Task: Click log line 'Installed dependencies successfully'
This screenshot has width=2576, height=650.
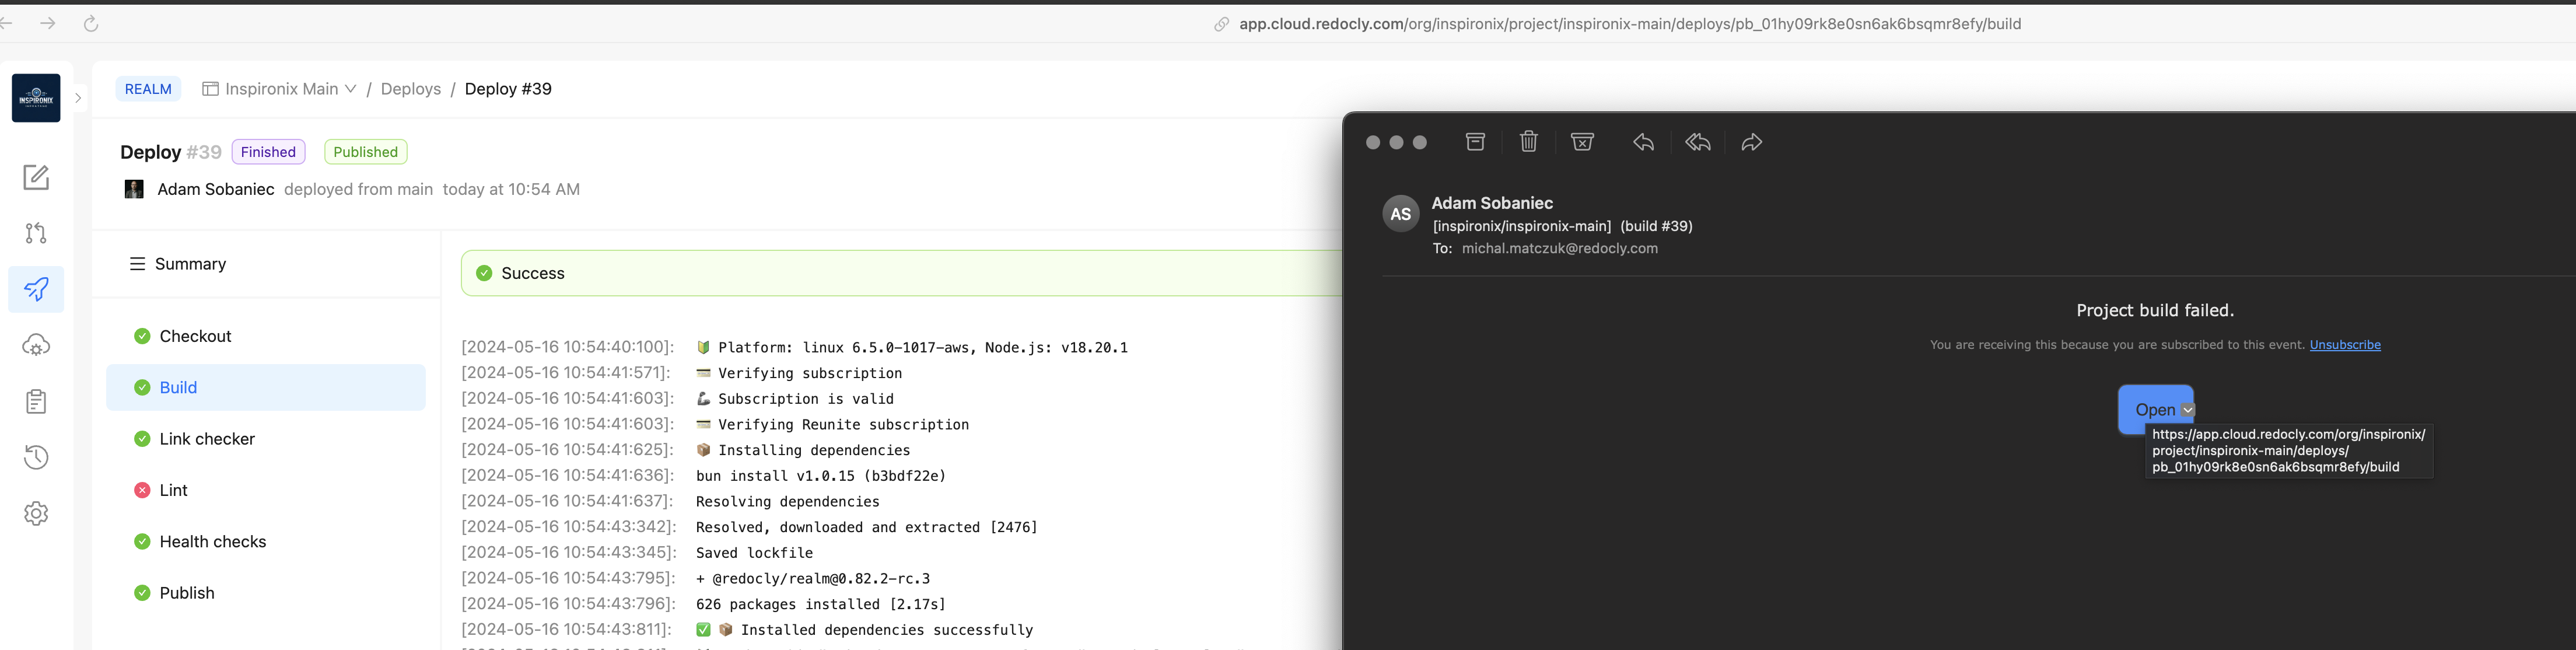Action: tap(864, 630)
